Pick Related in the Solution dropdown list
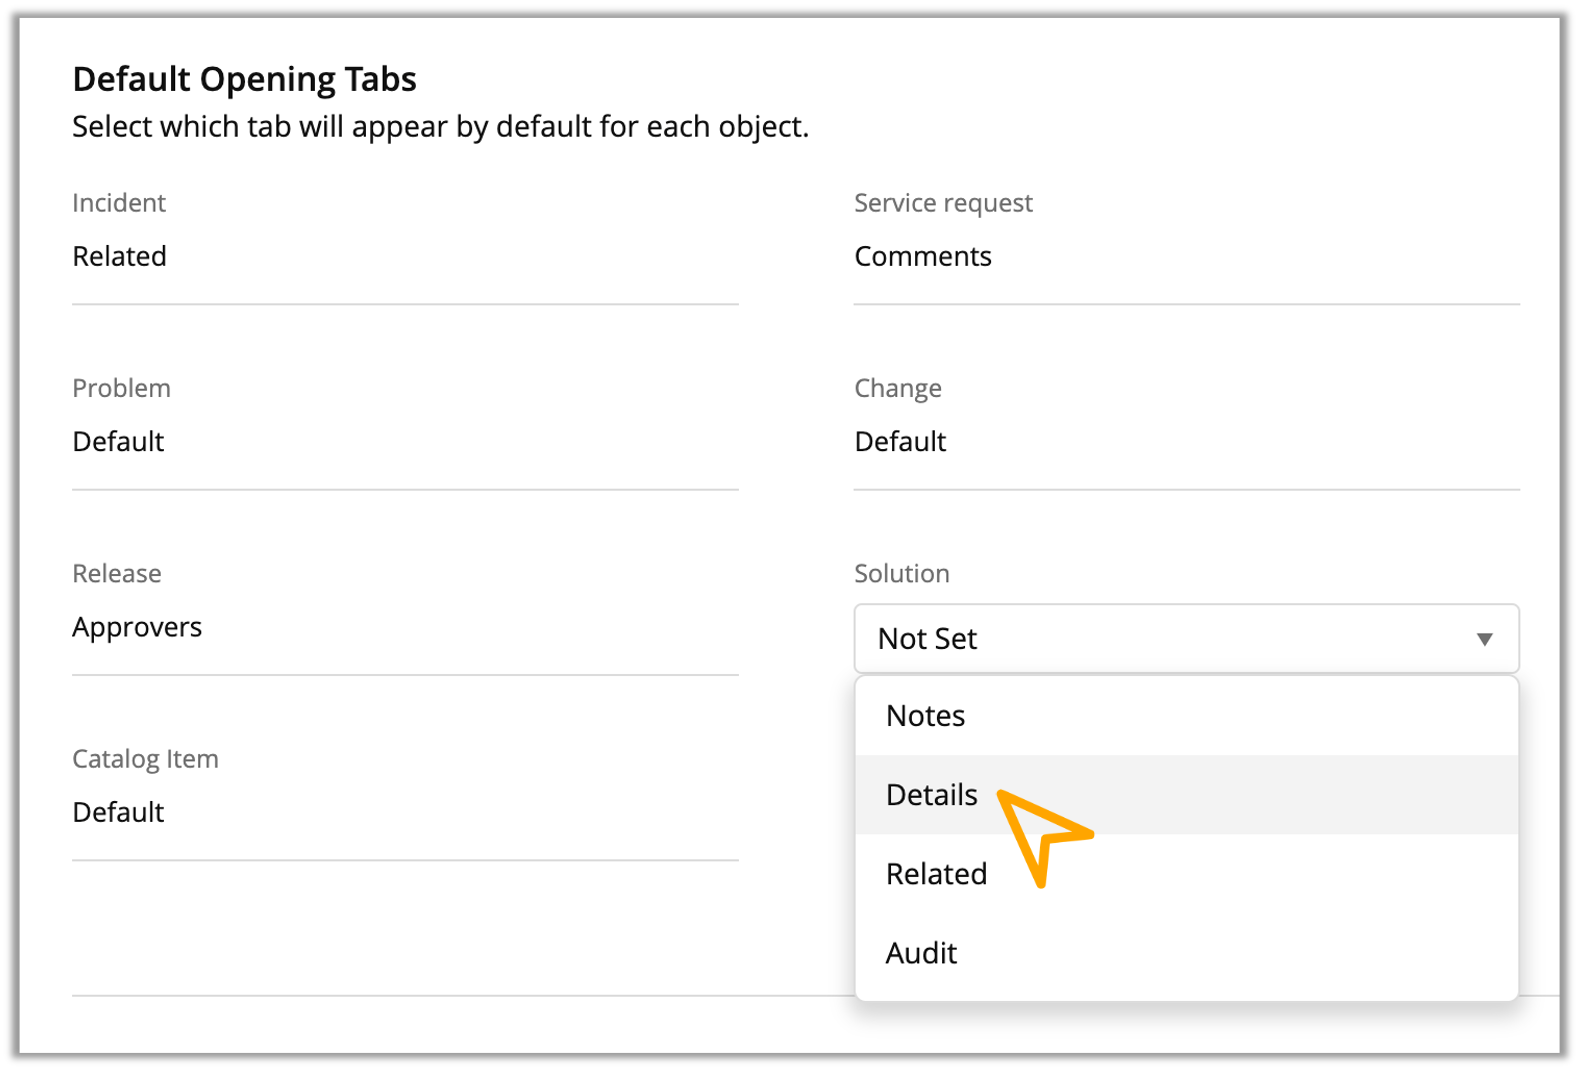Image resolution: width=1577 pixels, height=1068 pixels. [1186, 874]
